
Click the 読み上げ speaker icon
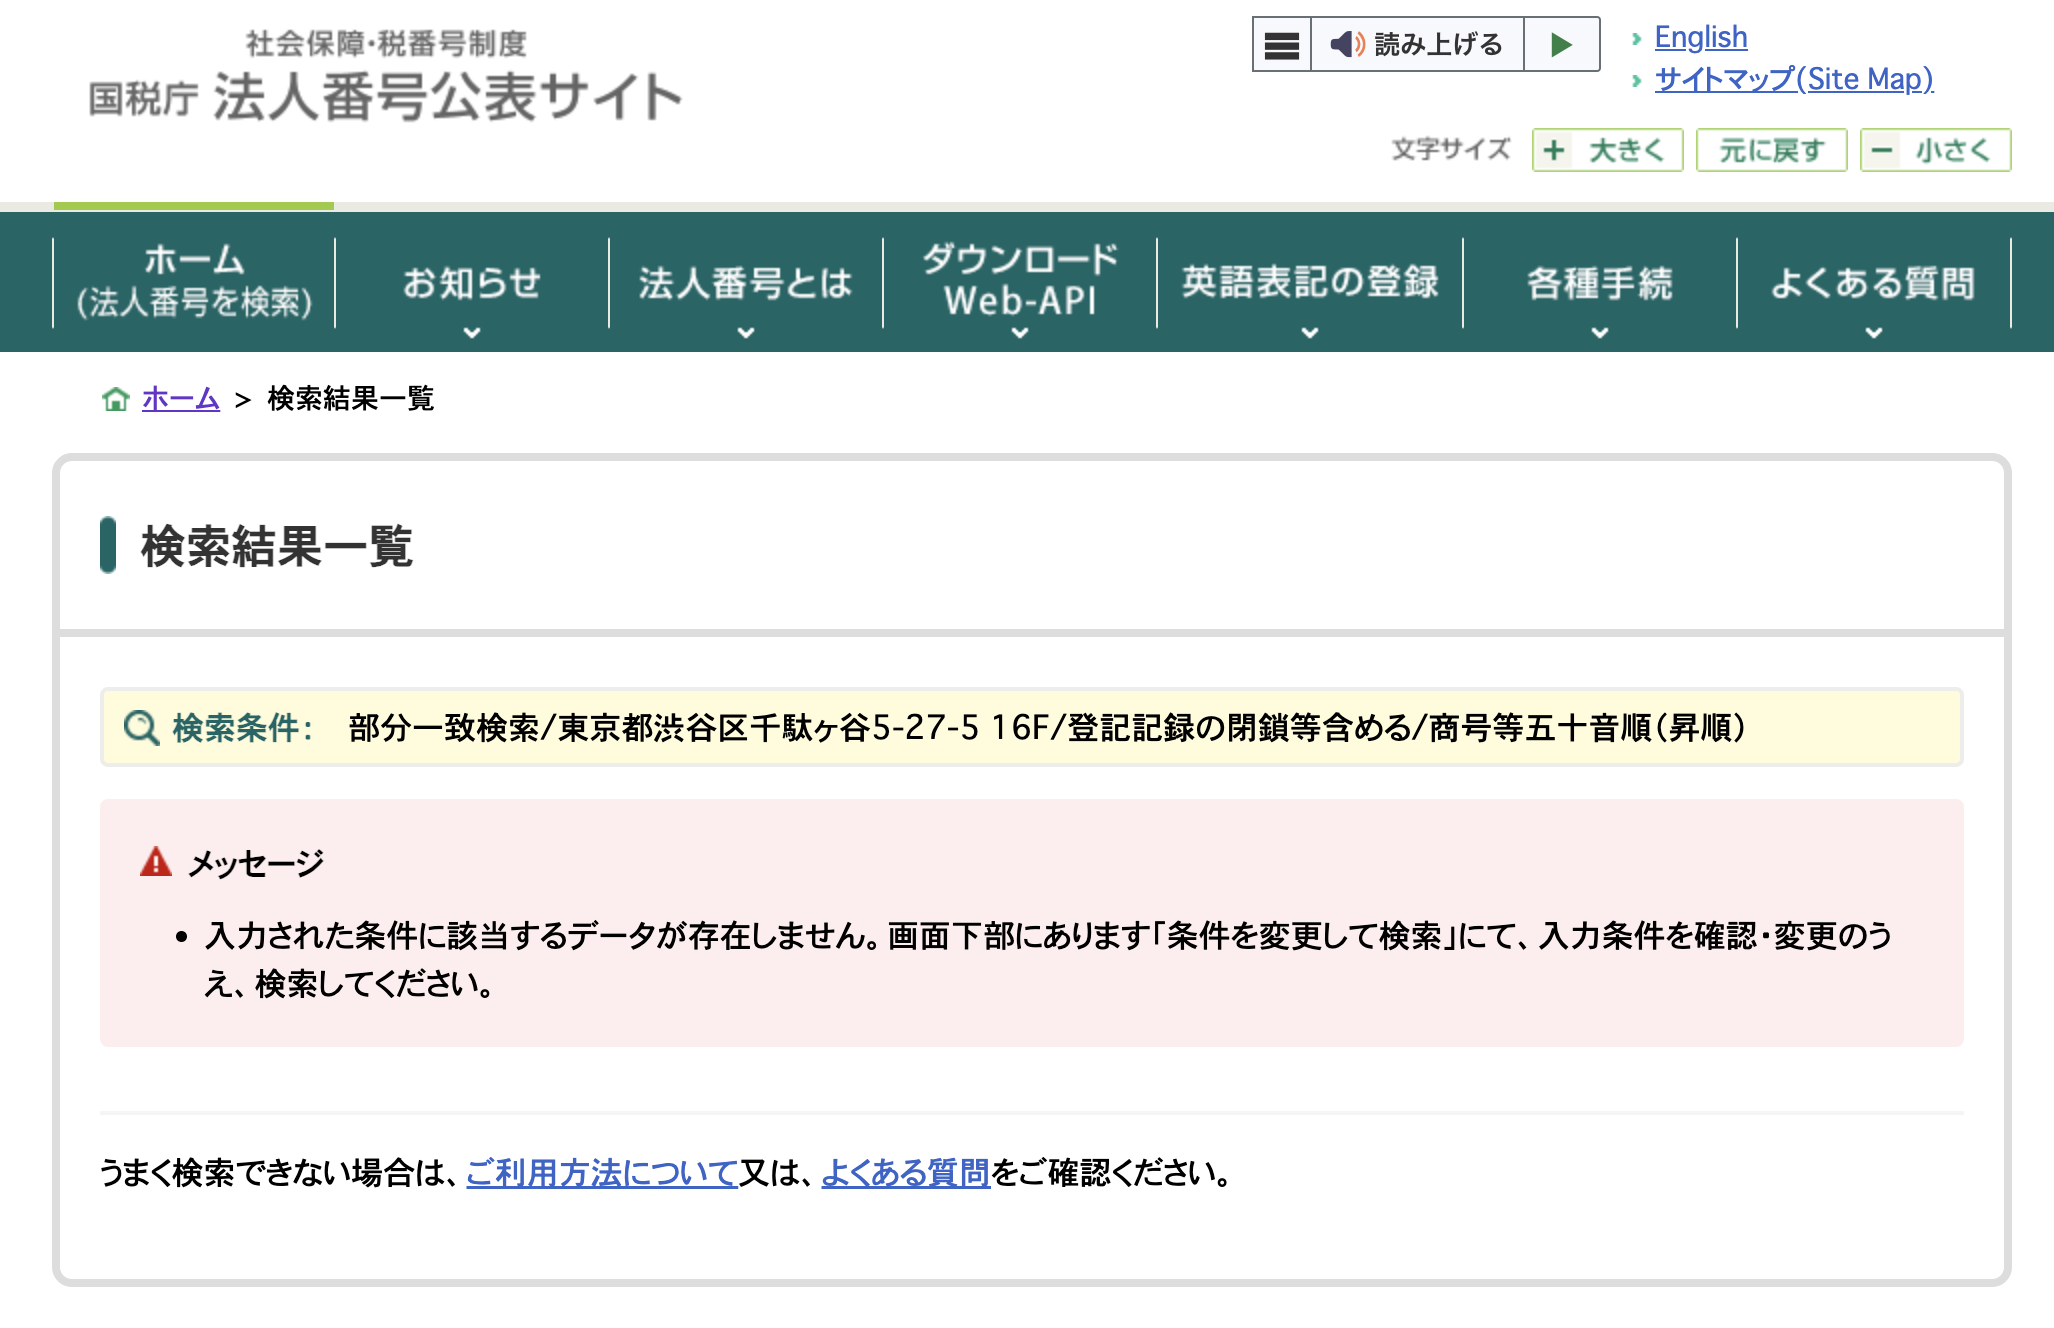pos(1346,44)
